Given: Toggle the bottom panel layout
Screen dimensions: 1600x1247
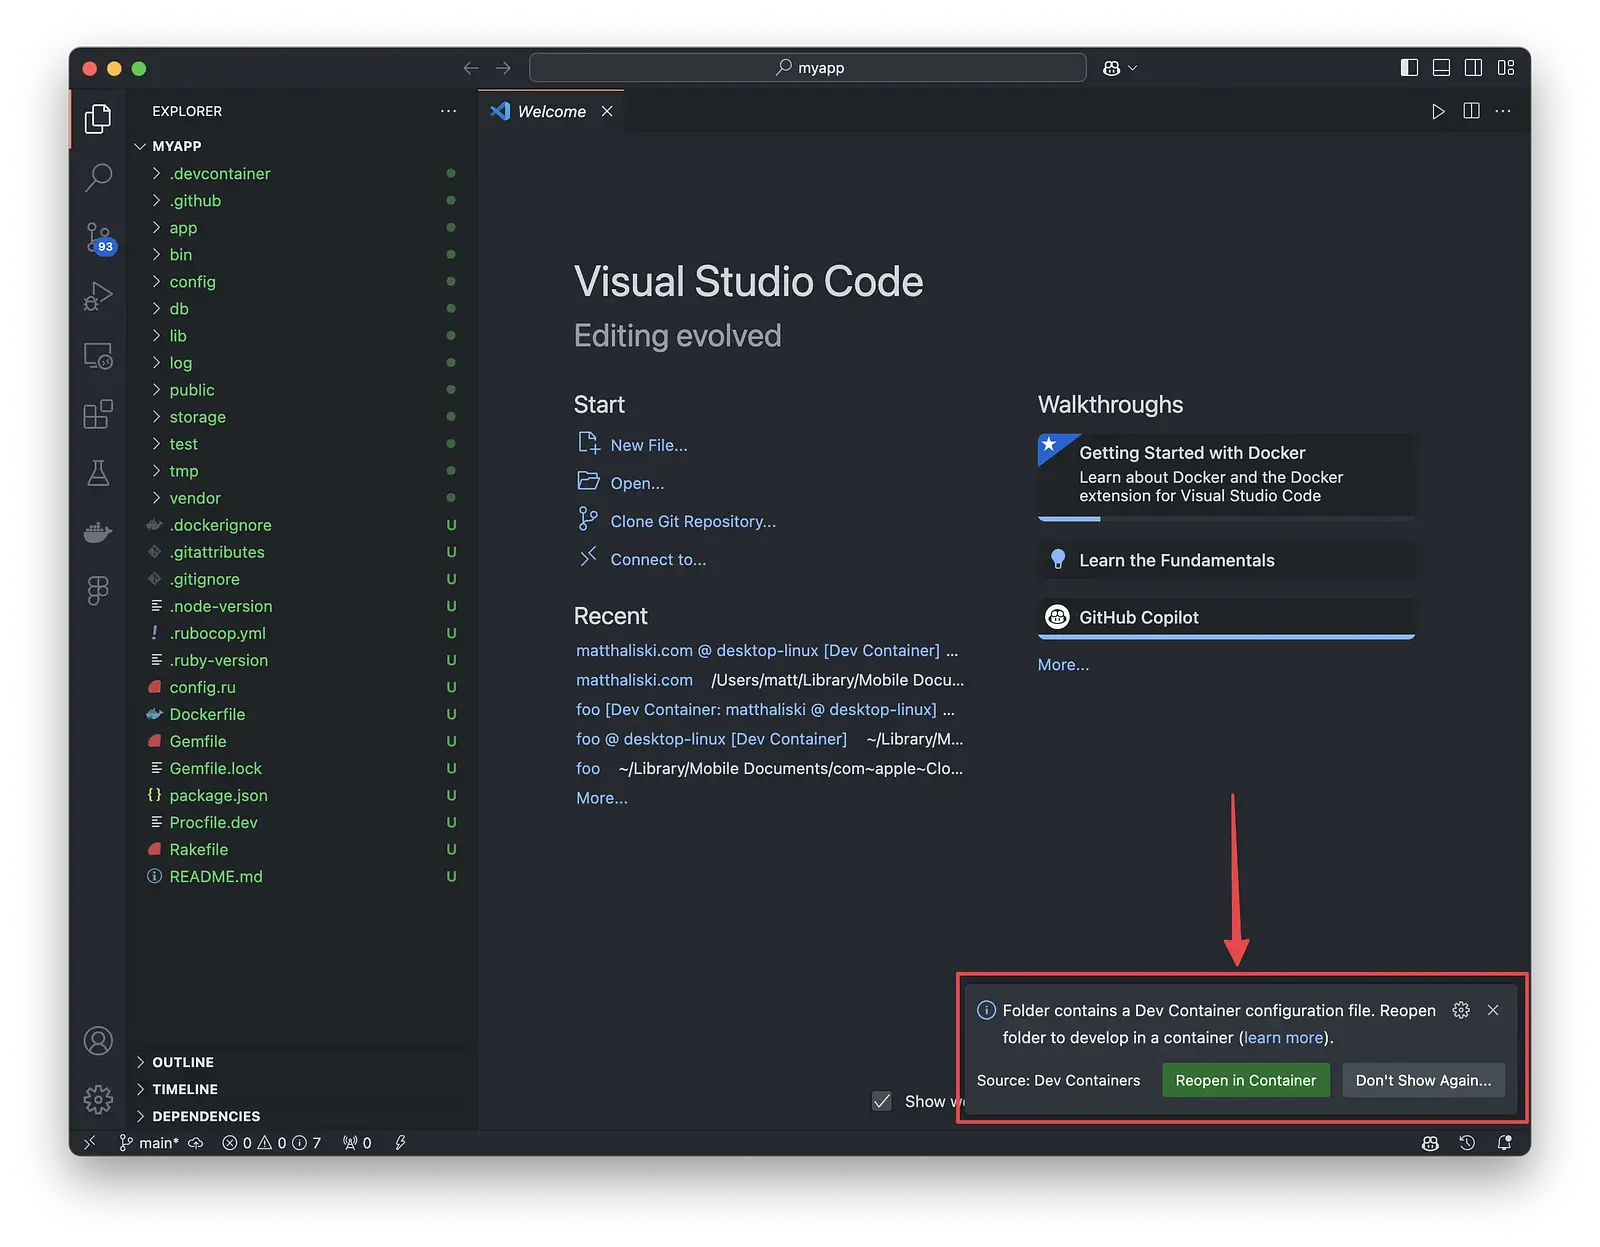Looking at the screenshot, I should pyautogui.click(x=1441, y=68).
